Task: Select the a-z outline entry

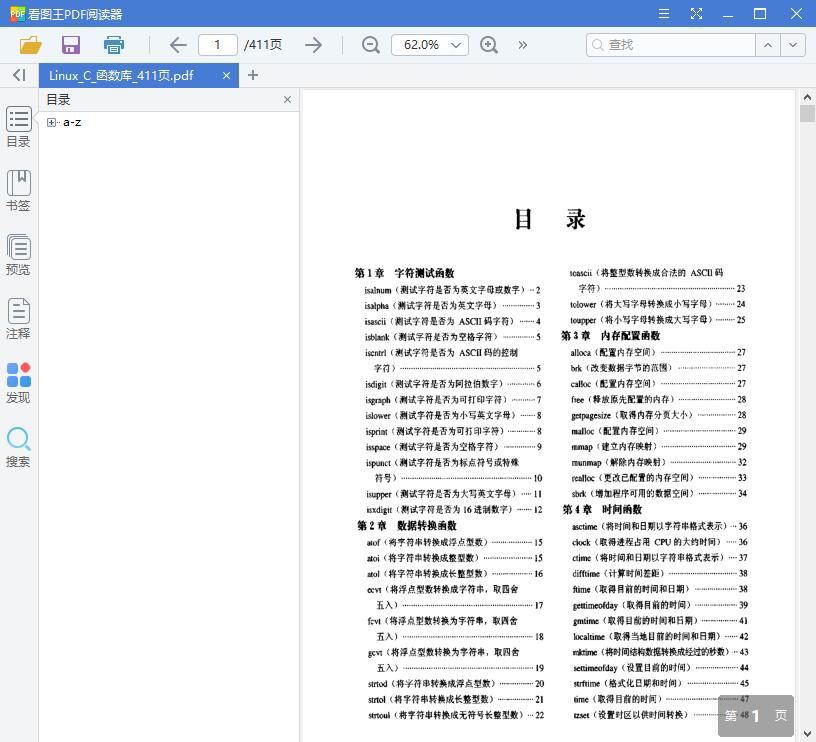Action: (72, 122)
